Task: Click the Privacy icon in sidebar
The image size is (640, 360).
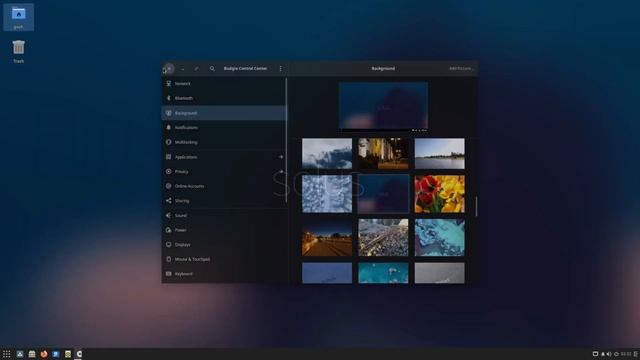Action: [x=169, y=172]
